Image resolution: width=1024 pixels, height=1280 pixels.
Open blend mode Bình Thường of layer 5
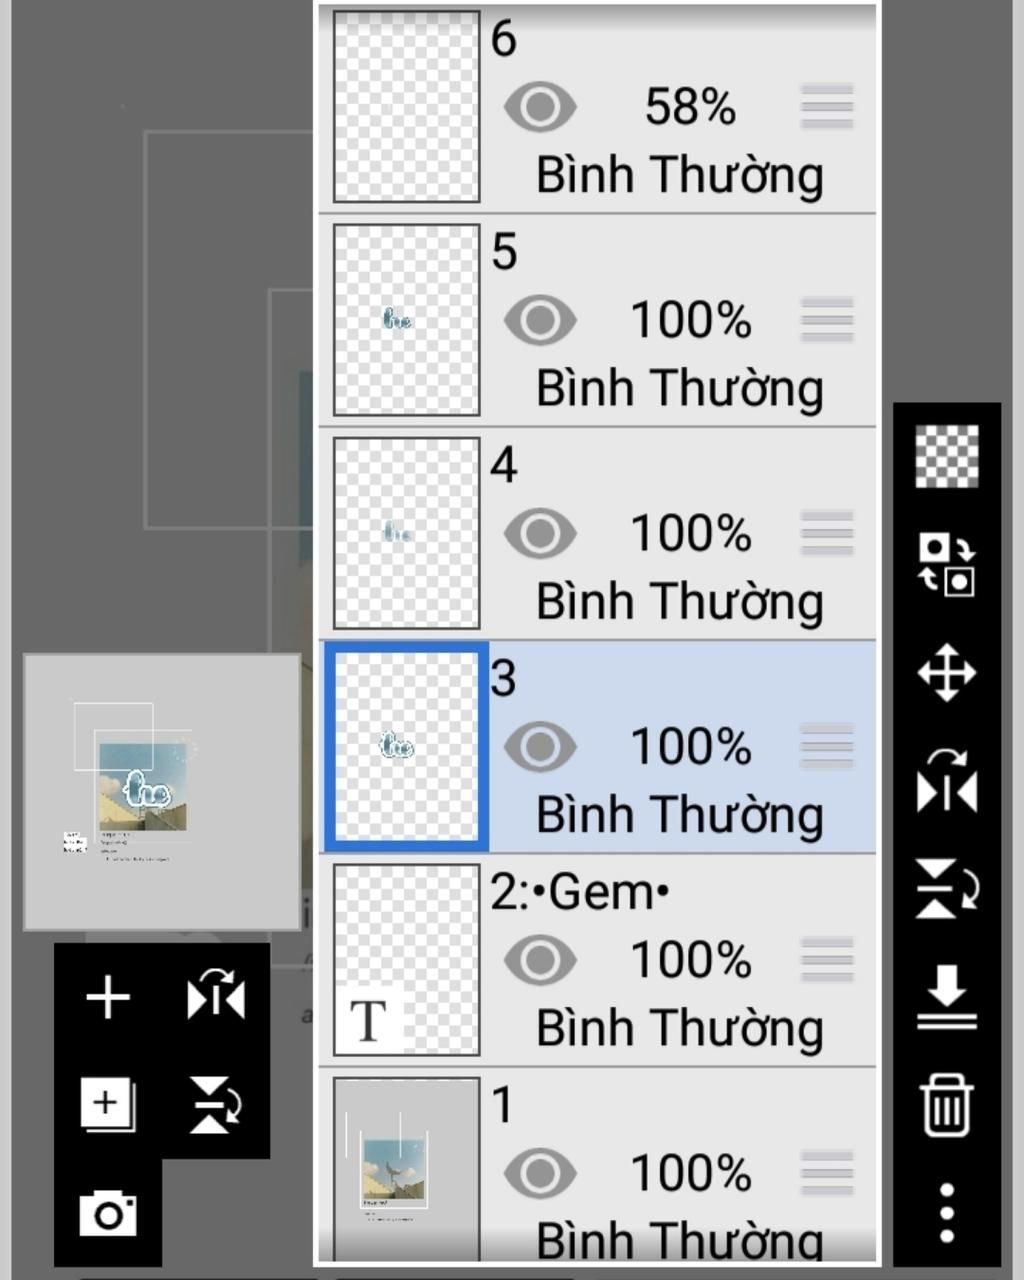pyautogui.click(x=680, y=388)
